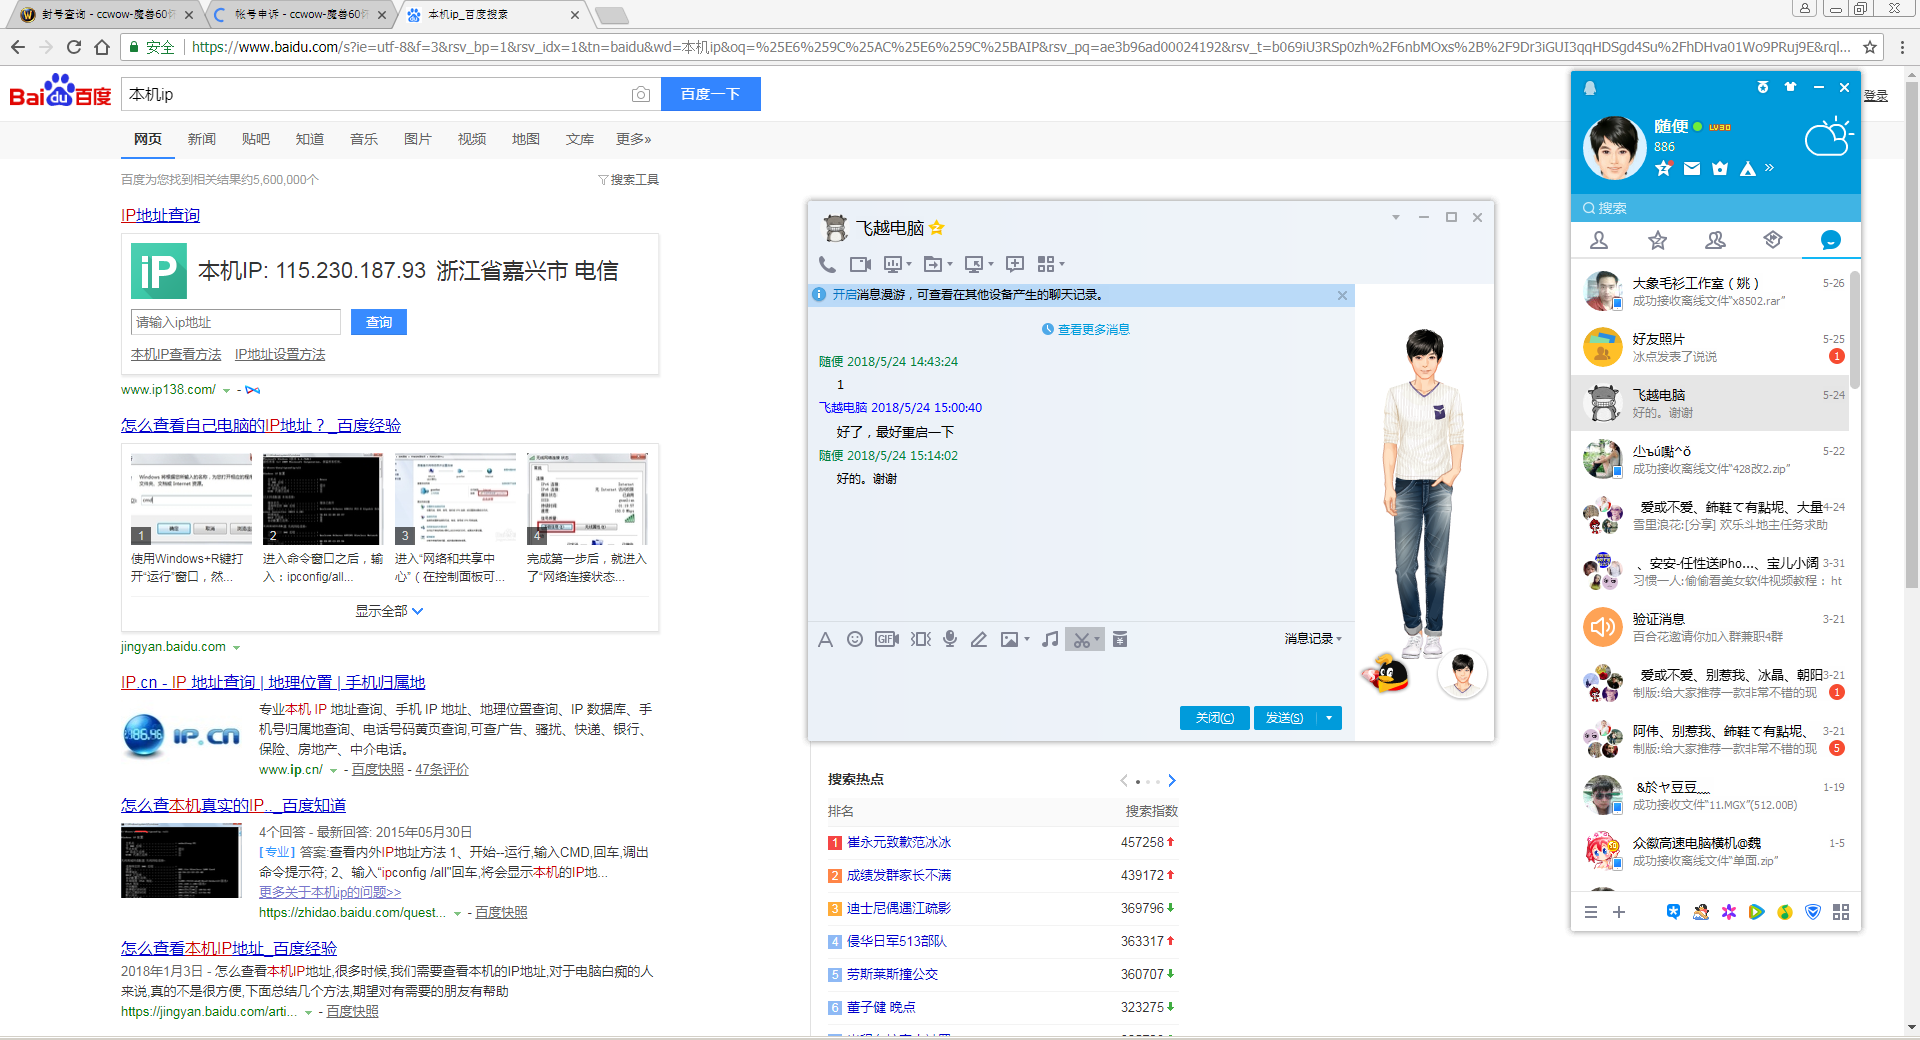Start a voice call in the 飞越电脑 chat

pyautogui.click(x=827, y=264)
